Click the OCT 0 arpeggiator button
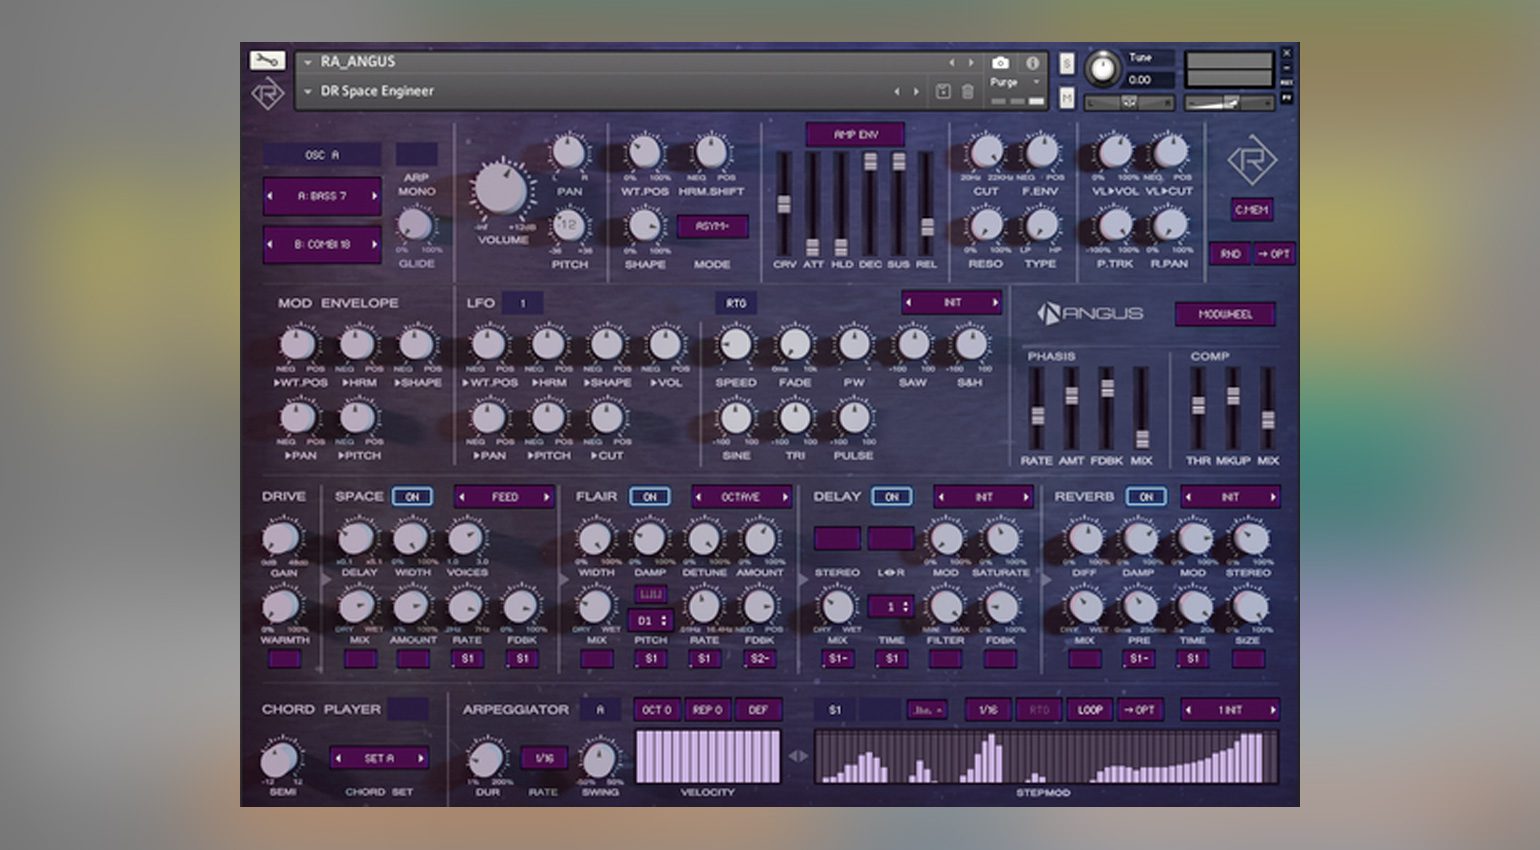Screen dimensions: 1540x850 pos(656,710)
